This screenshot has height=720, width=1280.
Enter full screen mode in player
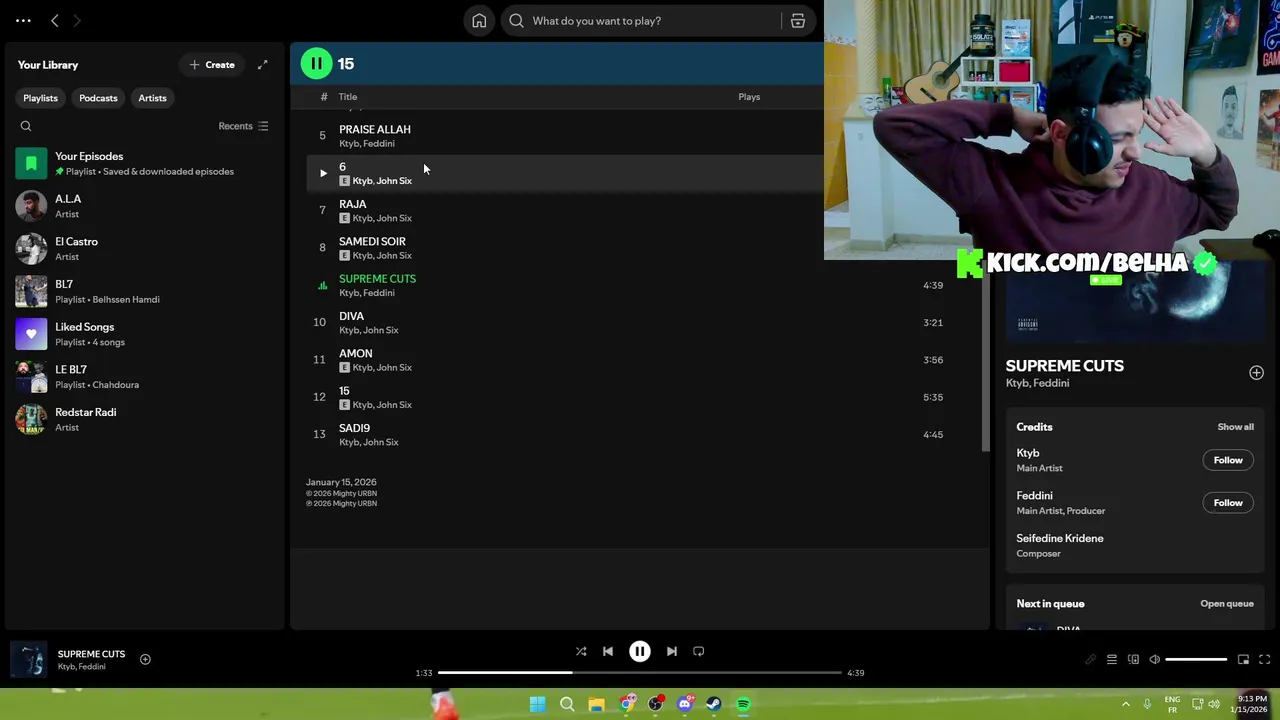coord(1264,659)
